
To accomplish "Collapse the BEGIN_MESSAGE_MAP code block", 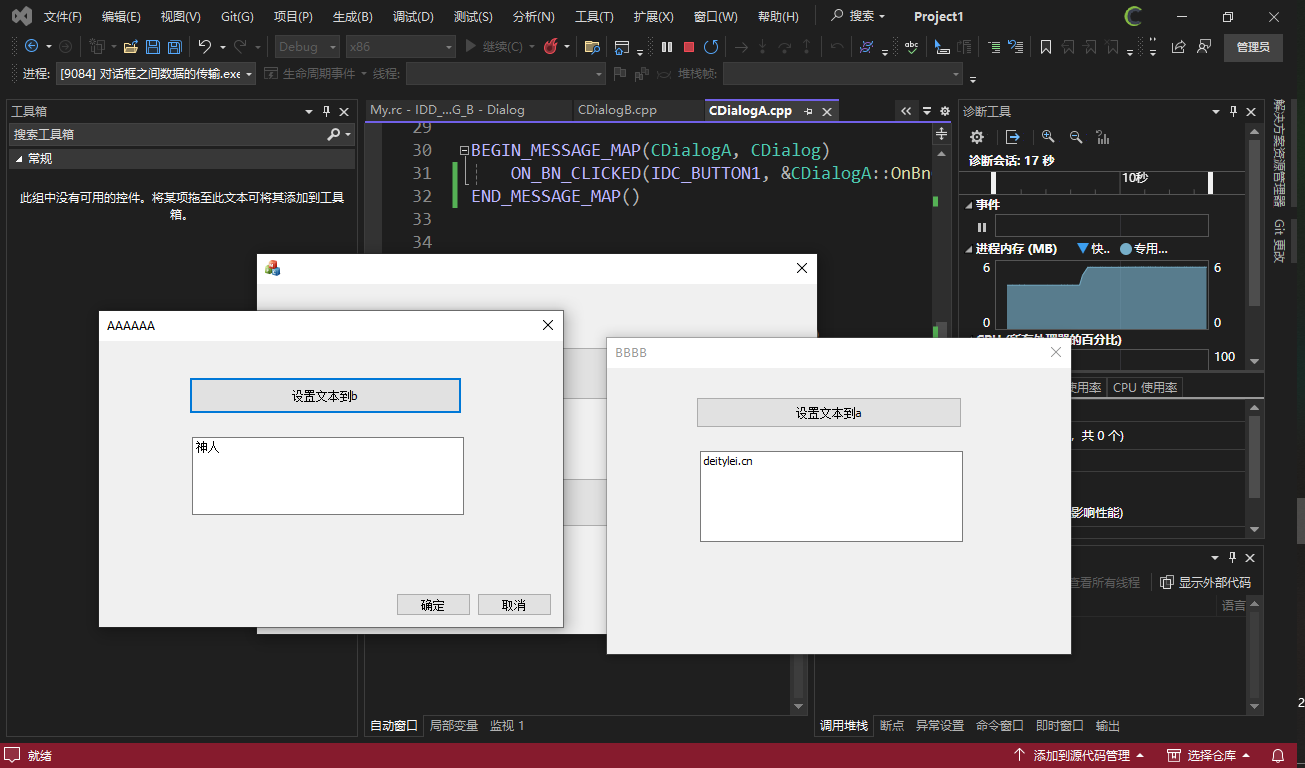I will [464, 151].
